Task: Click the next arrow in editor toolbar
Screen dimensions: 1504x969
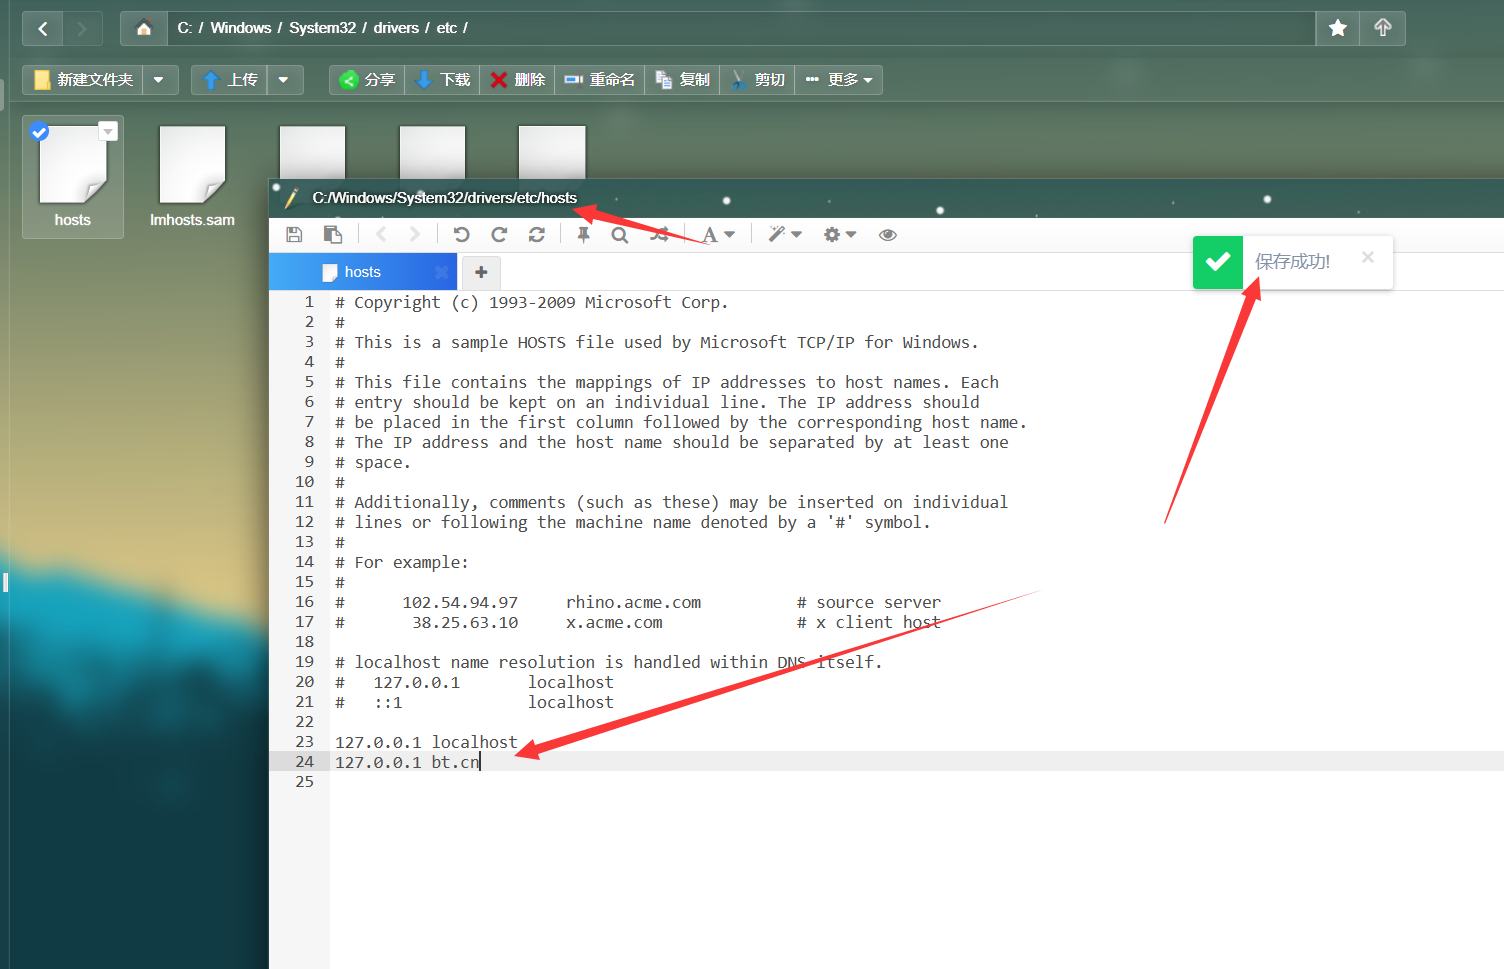Action: (415, 234)
